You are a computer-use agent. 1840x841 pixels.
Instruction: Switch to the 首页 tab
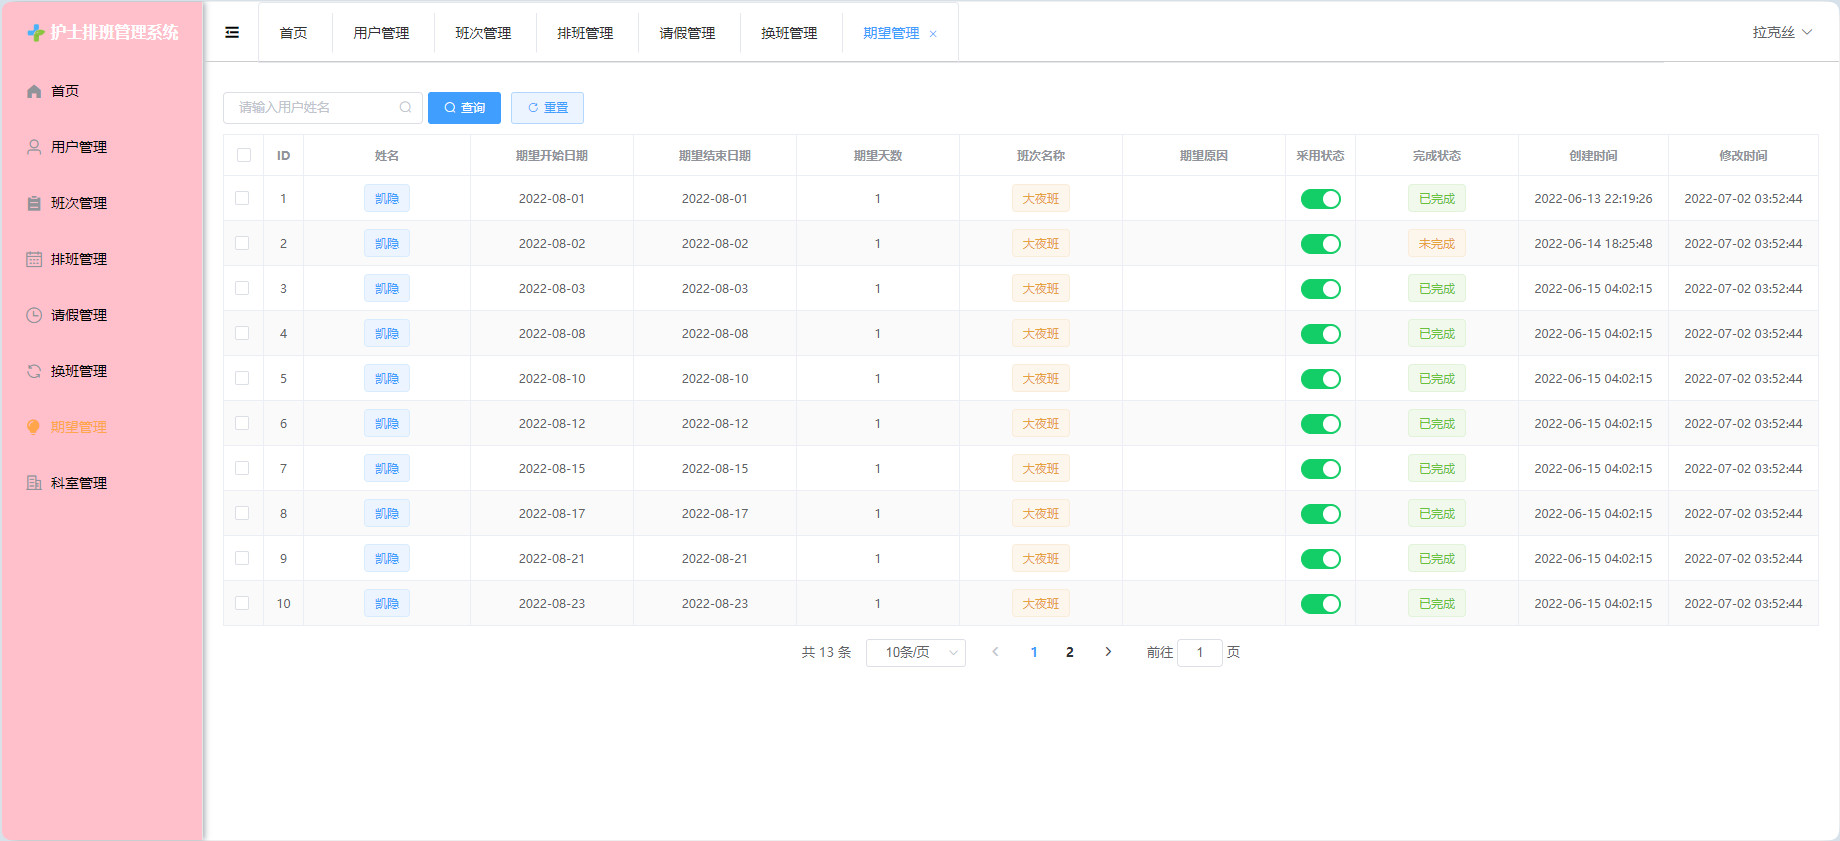pyautogui.click(x=293, y=33)
